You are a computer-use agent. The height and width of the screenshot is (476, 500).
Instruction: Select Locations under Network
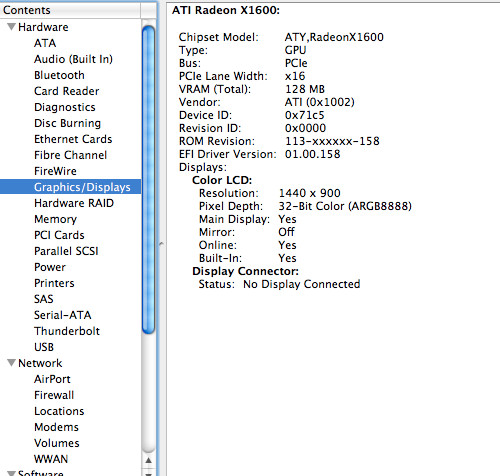(x=59, y=411)
